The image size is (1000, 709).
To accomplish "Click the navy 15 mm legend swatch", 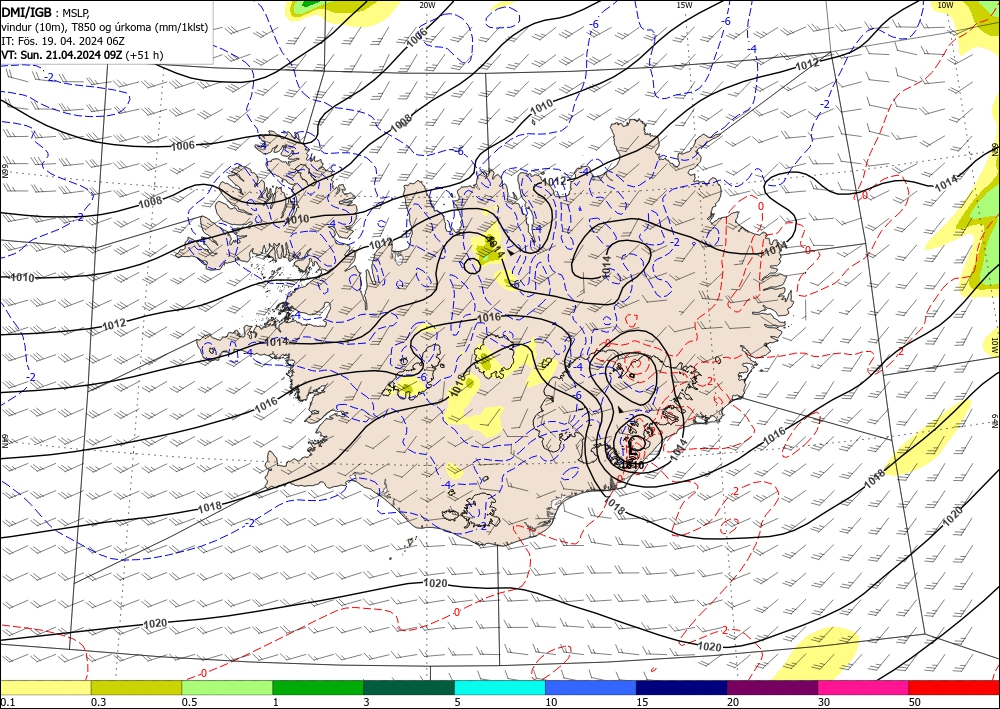I will tap(682, 687).
